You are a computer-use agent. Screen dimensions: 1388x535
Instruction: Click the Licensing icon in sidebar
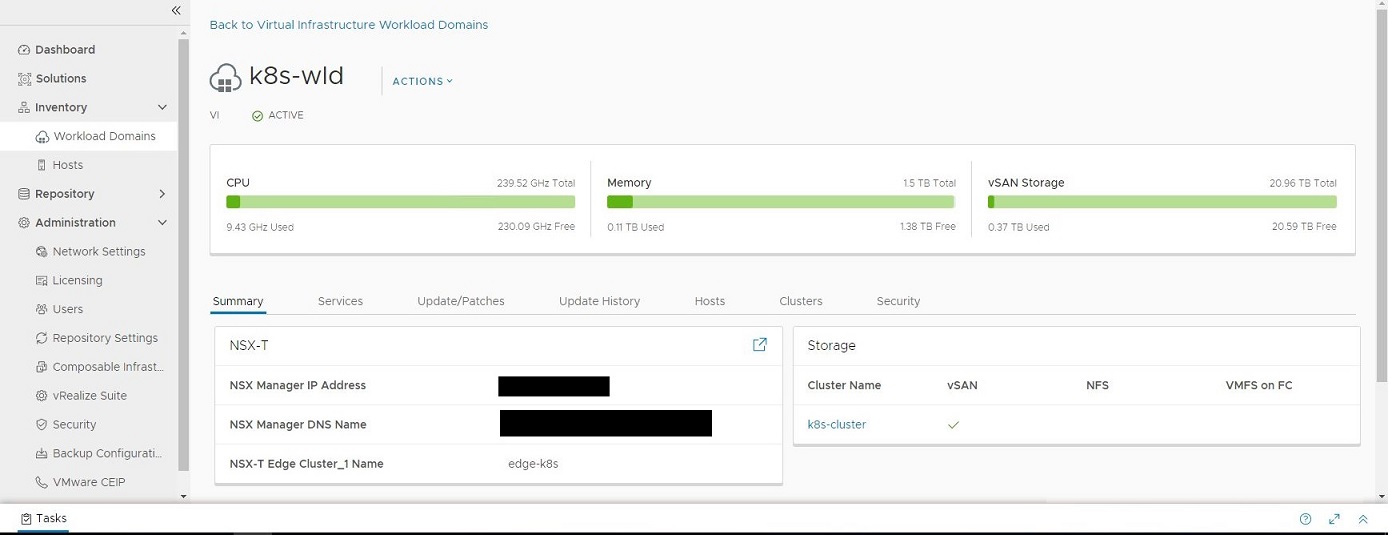pyautogui.click(x=42, y=281)
